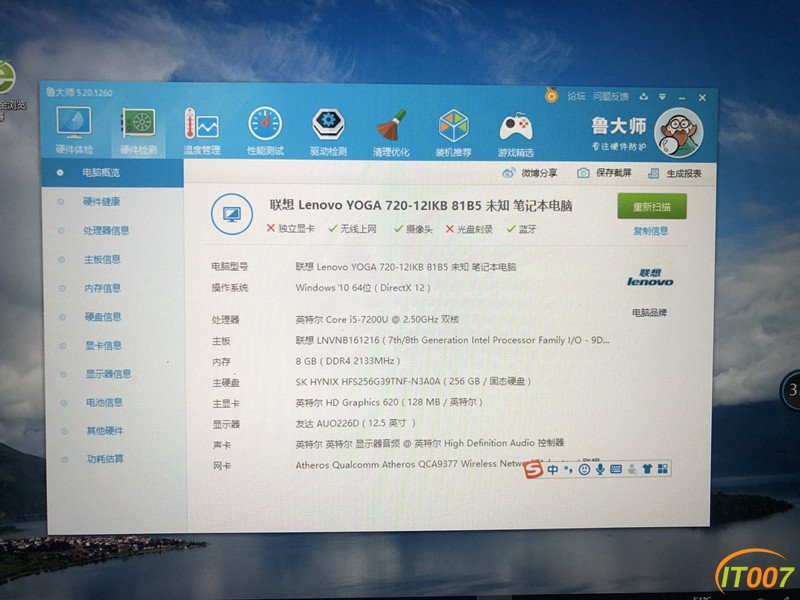The image size is (800, 600).
Task: Open the 论坛 forum link
Action: [576, 96]
